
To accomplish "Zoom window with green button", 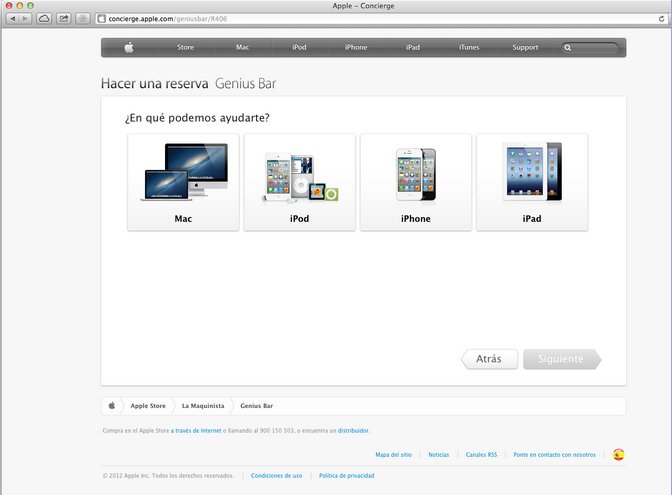I will click(x=30, y=6).
